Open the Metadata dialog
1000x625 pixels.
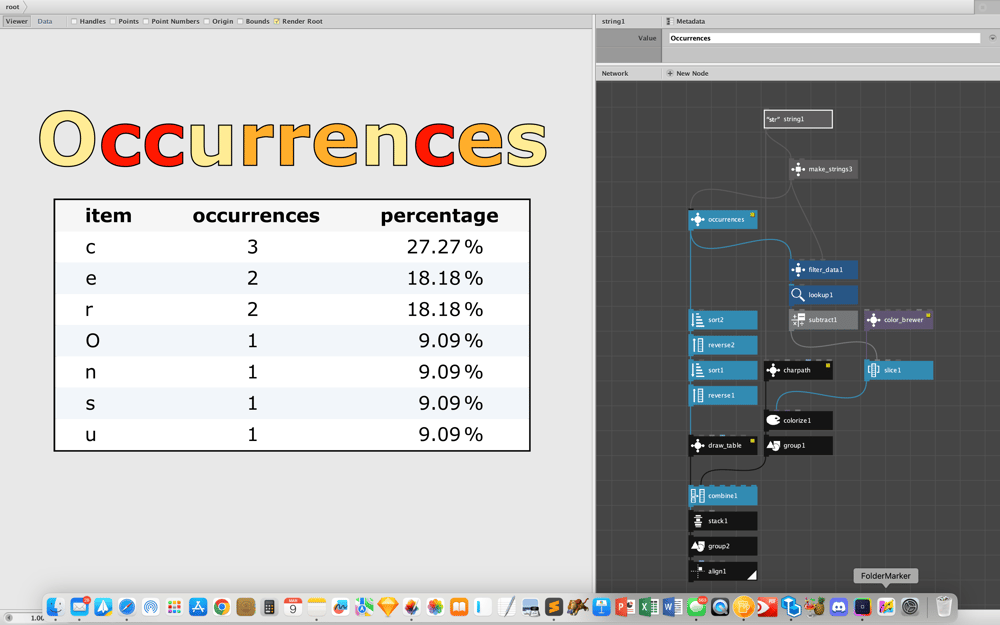tap(691, 21)
